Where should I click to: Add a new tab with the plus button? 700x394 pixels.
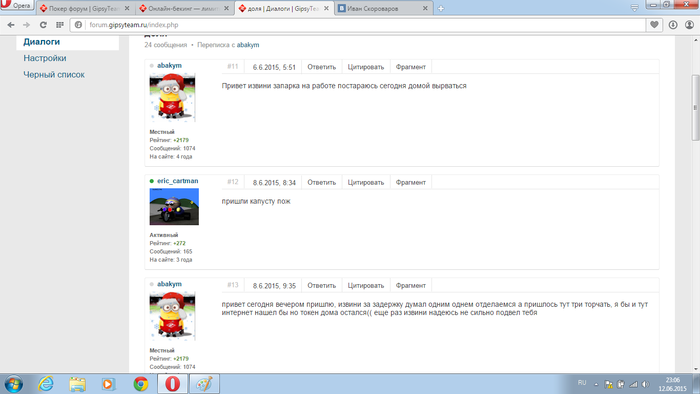point(441,8)
